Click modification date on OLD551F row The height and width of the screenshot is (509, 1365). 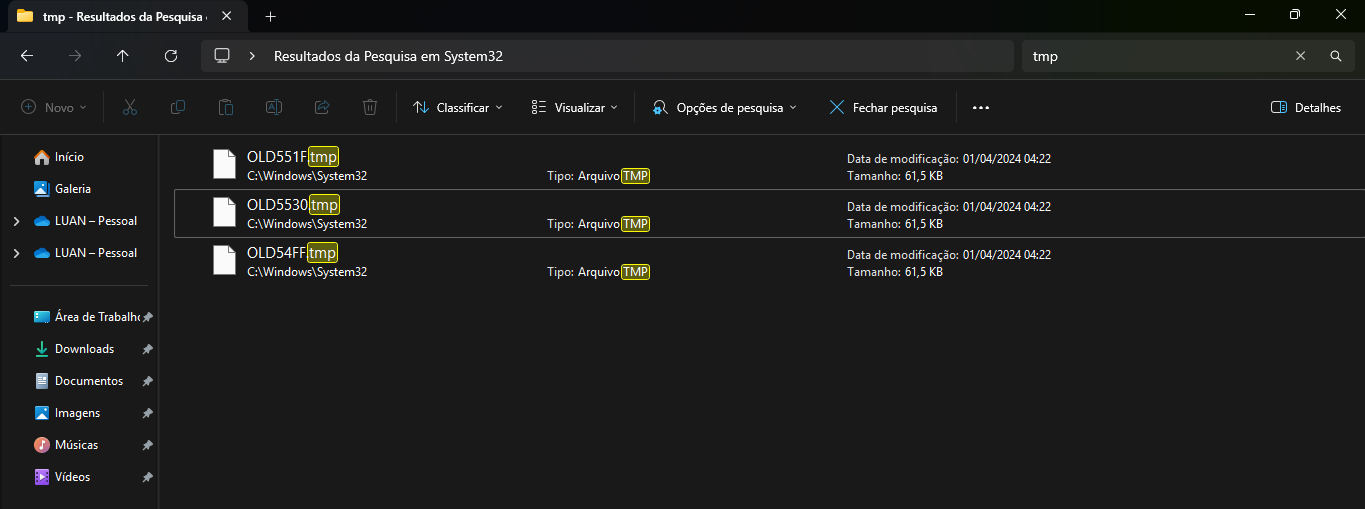[x=948, y=158]
